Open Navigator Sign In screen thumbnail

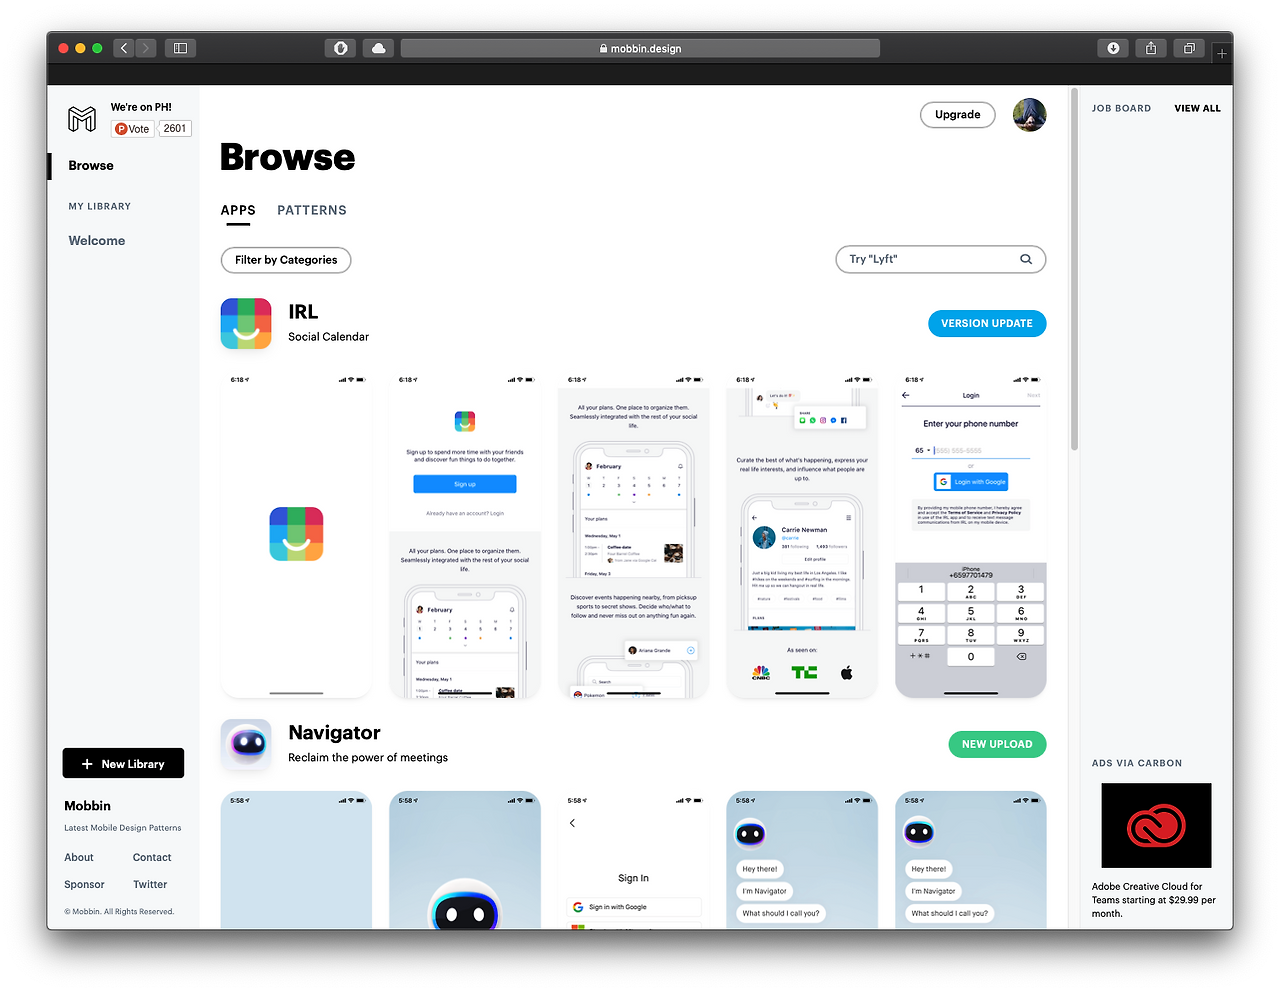tap(634, 860)
